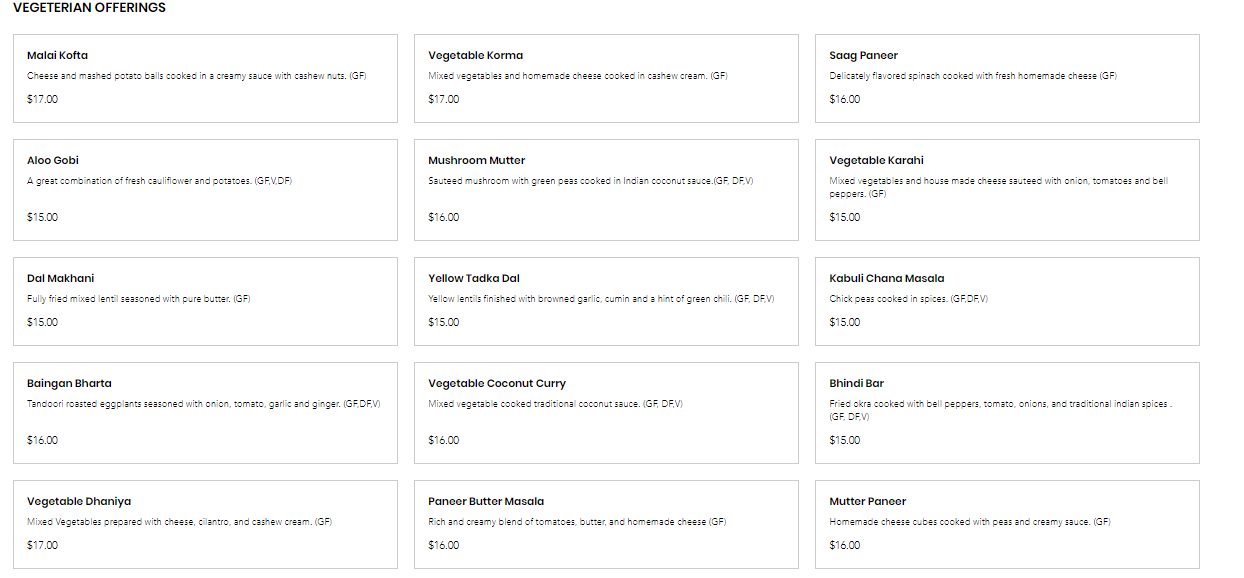Screen dimensions: 1244x578
Task: Click the $17.00 price on Malai Kofta
Action: coord(42,99)
